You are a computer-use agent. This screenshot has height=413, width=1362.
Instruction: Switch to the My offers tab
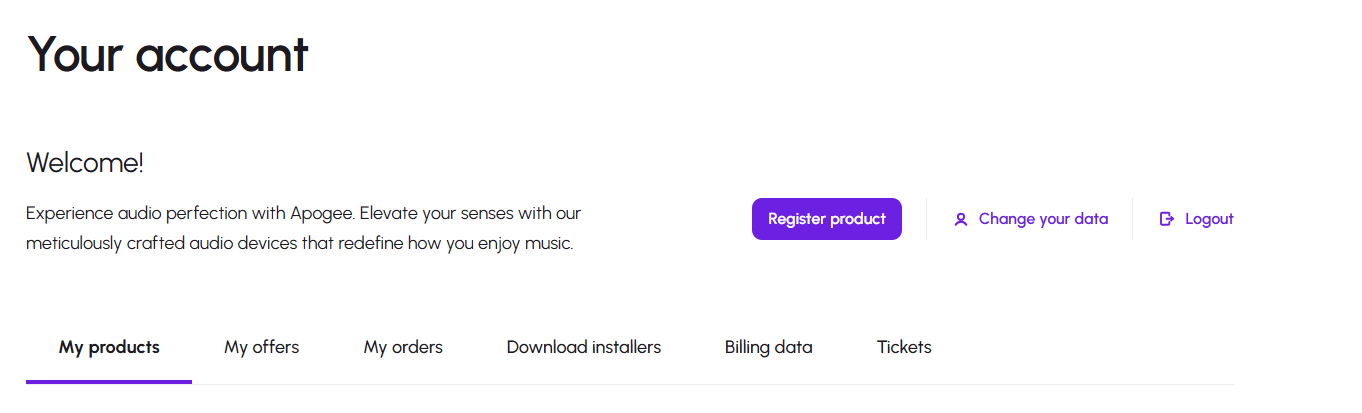point(261,347)
